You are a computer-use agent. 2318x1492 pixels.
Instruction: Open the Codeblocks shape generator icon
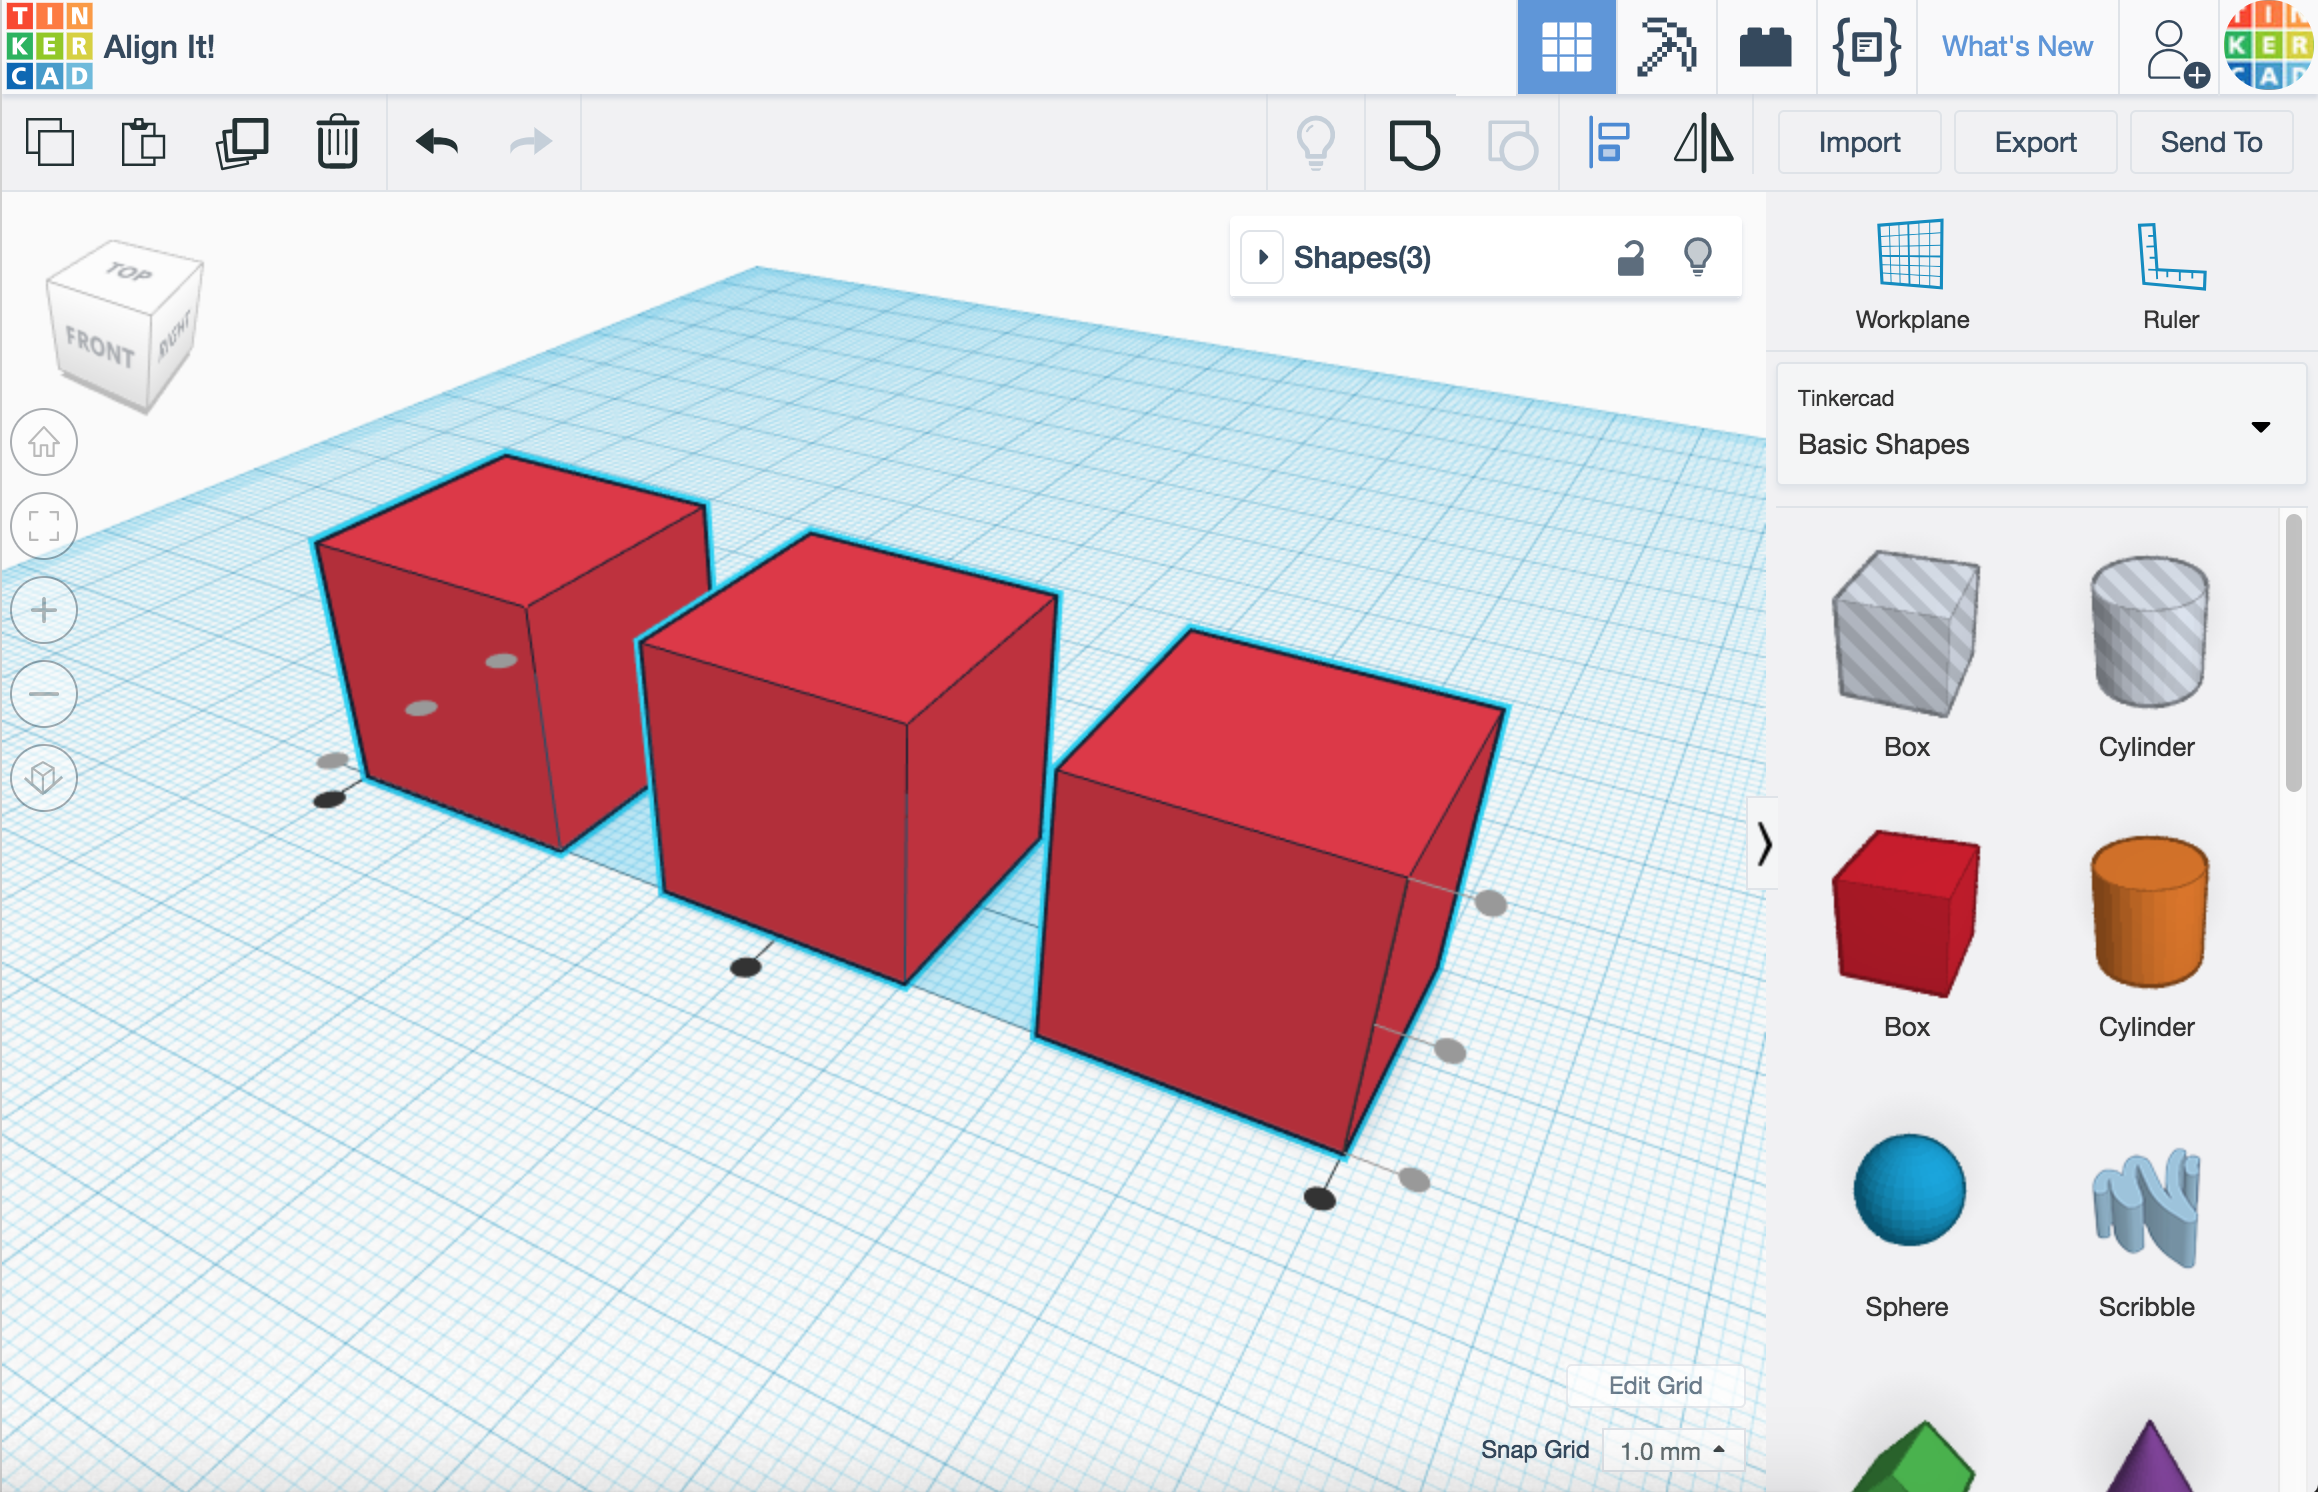click(x=1866, y=47)
